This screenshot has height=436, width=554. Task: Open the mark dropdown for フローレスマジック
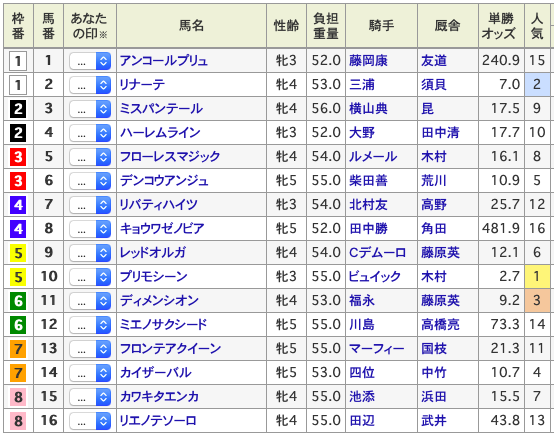[90, 157]
